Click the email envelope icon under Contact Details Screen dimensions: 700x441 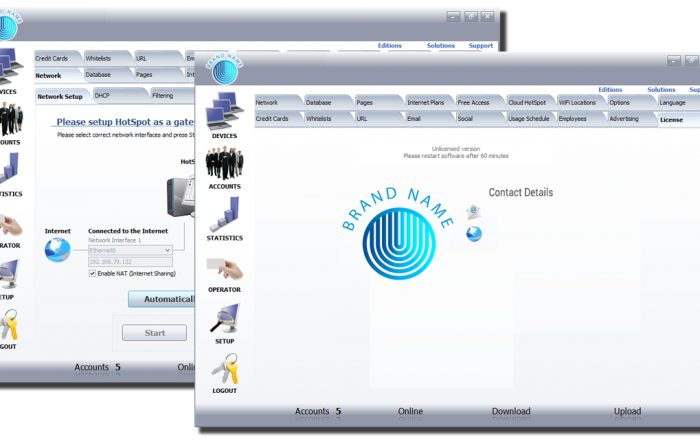[x=474, y=212]
